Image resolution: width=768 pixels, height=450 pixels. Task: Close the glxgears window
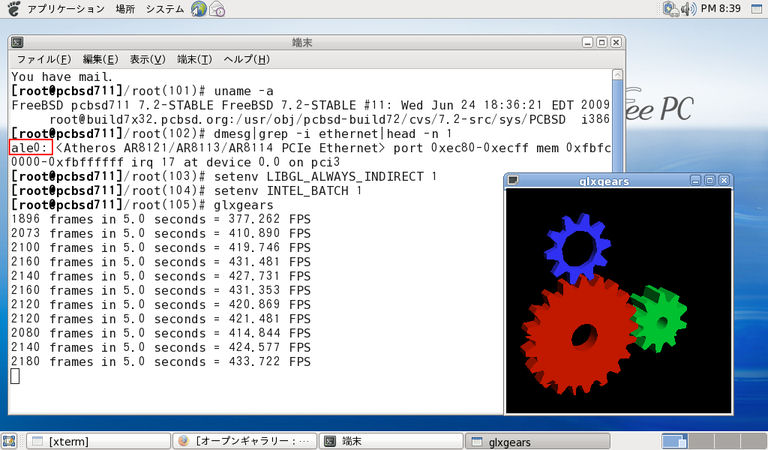coord(724,180)
